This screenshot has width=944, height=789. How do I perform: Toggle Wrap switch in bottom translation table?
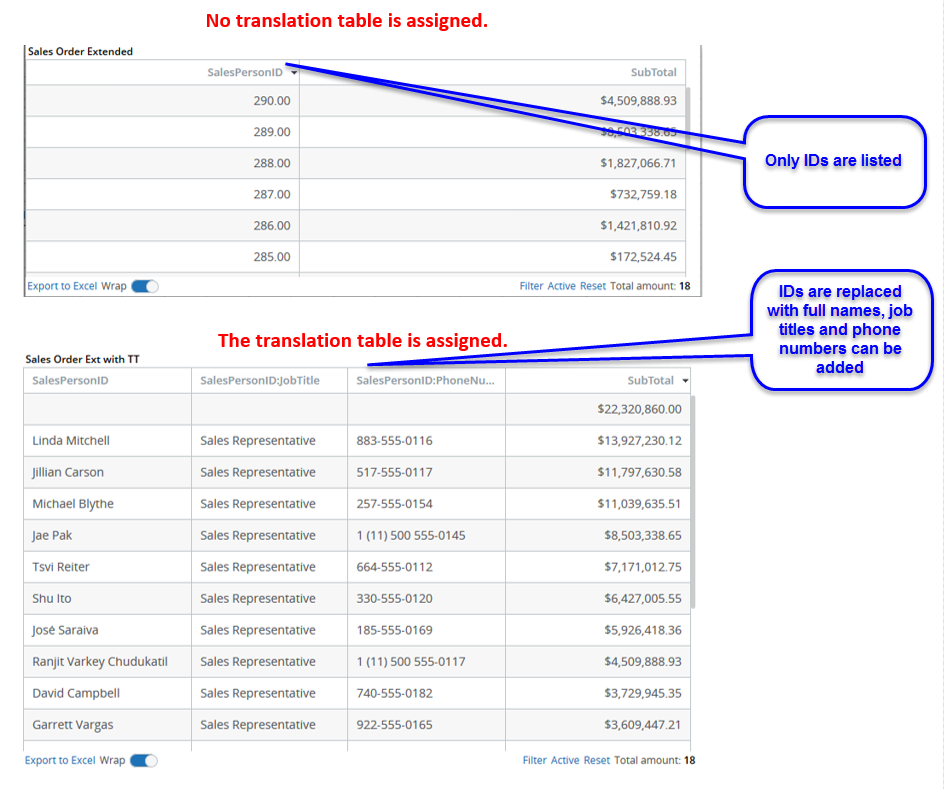[144, 760]
